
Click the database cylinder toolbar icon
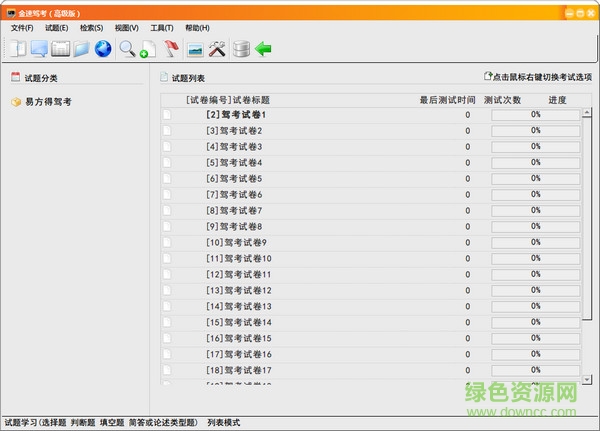point(241,49)
